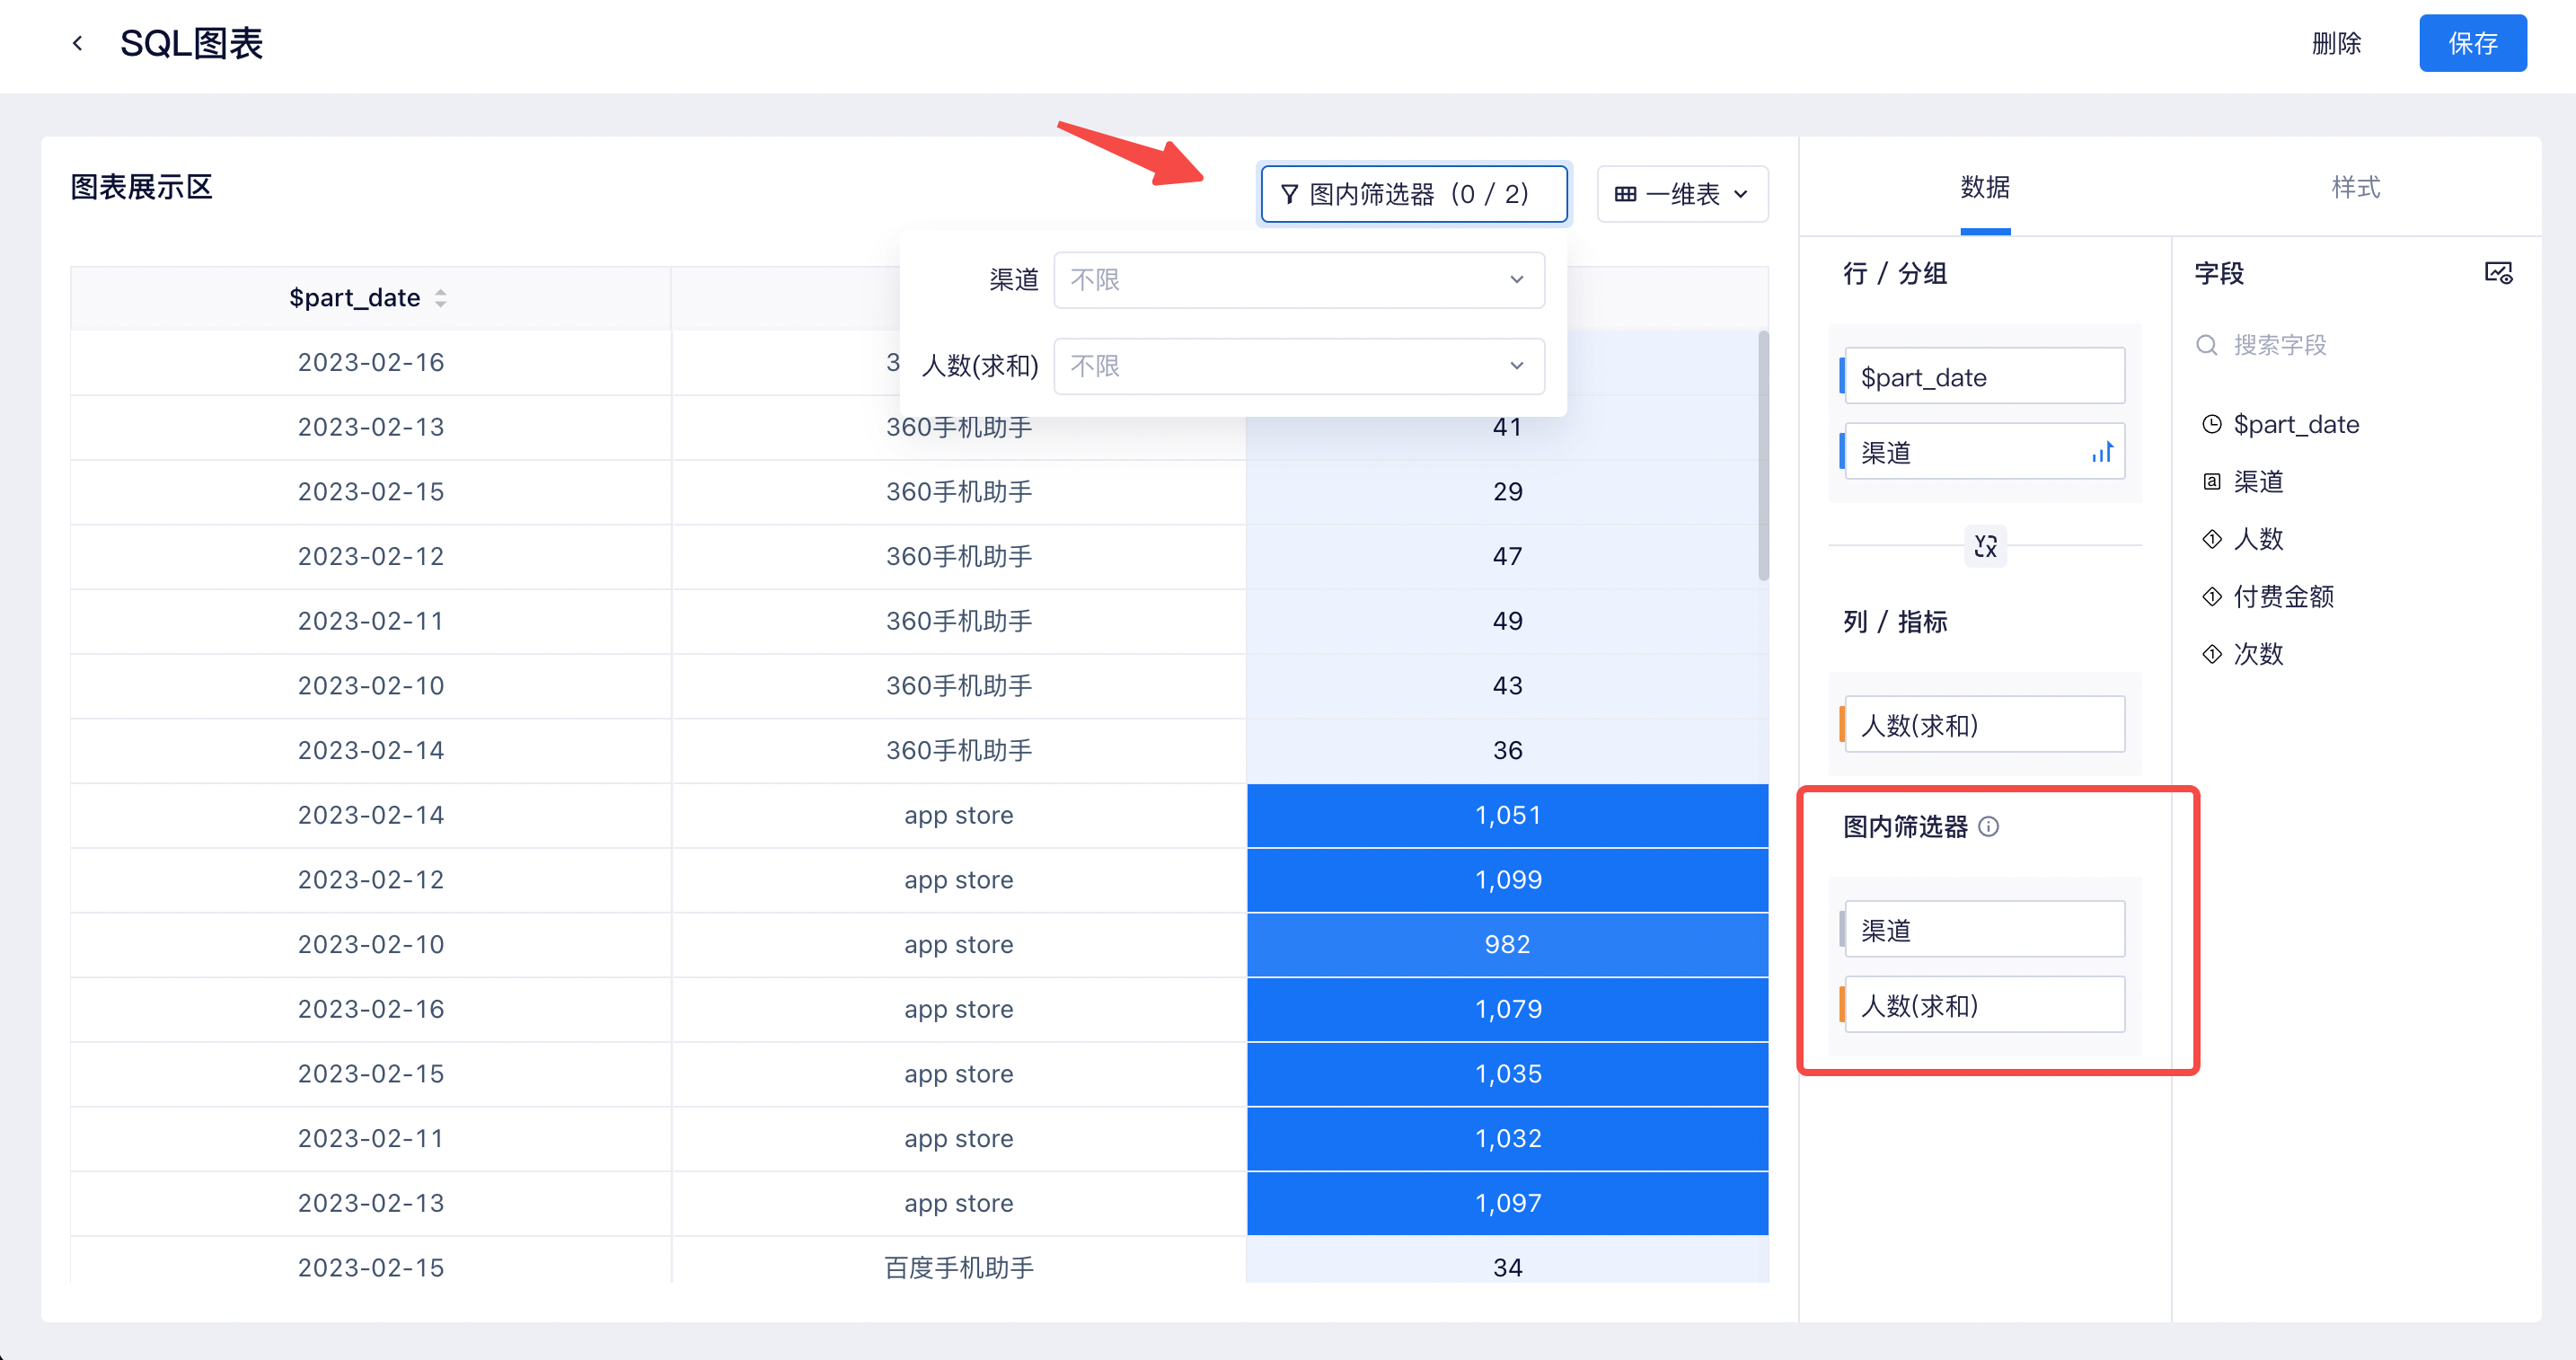This screenshot has height=1360, width=2576.
Task: Click the 保存 button
Action: coord(2473,43)
